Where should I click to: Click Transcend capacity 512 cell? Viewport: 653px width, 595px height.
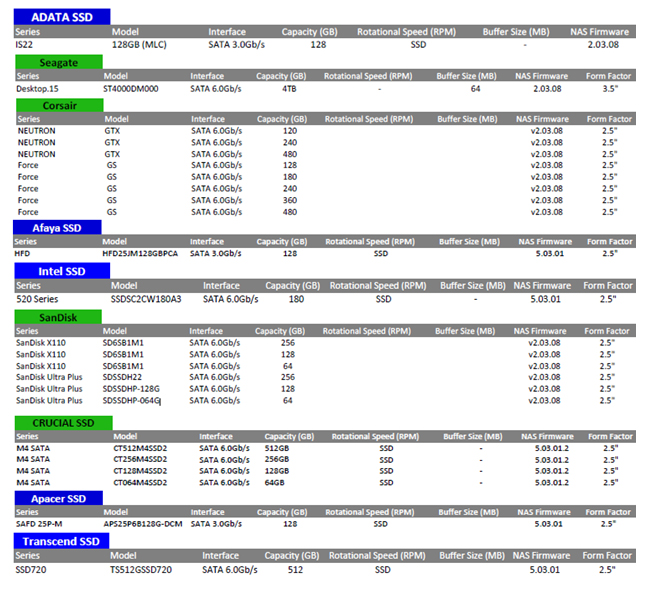click(295, 570)
